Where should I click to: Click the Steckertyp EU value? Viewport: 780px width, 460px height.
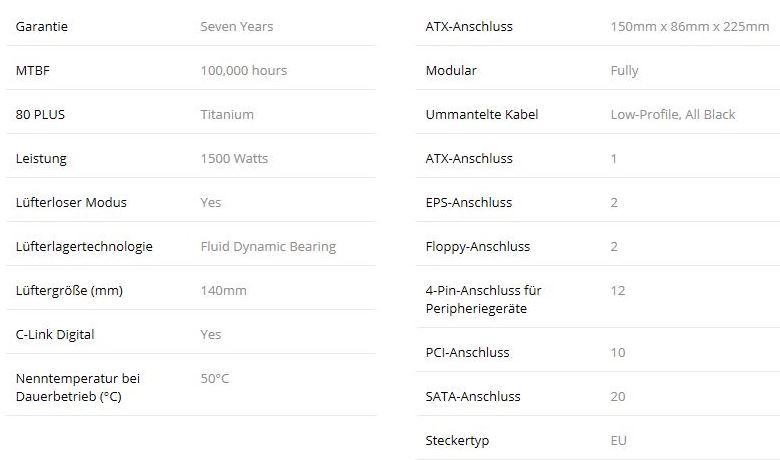pos(619,441)
